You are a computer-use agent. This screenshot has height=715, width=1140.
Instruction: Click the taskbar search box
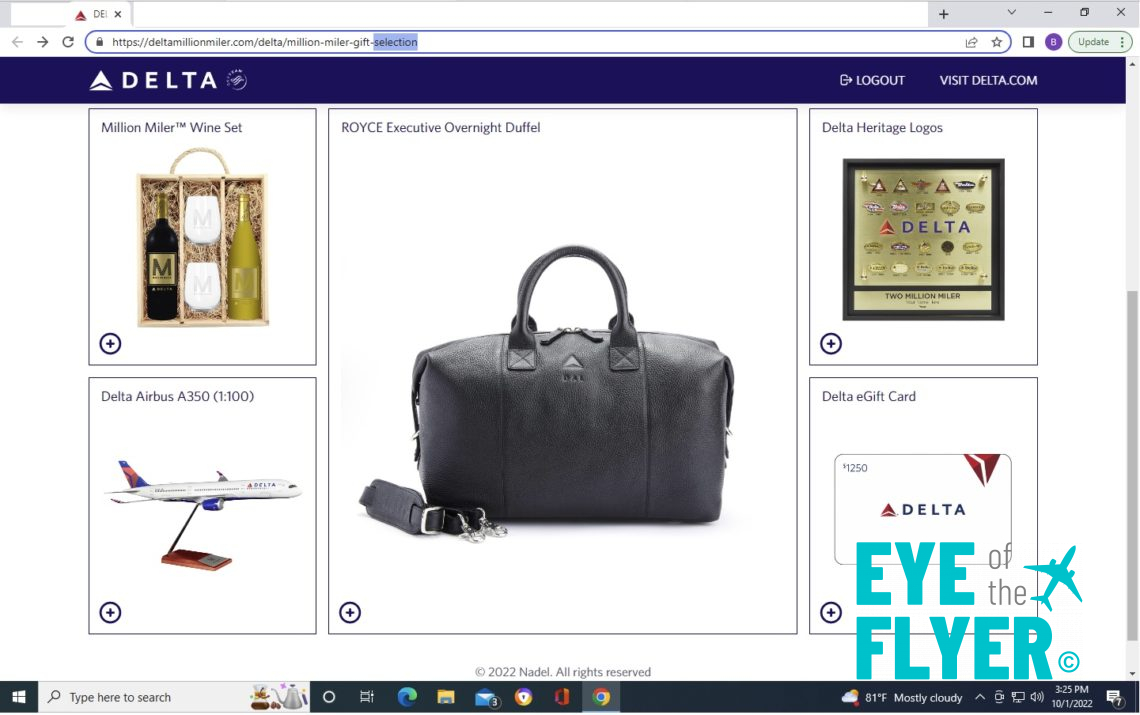(174, 697)
